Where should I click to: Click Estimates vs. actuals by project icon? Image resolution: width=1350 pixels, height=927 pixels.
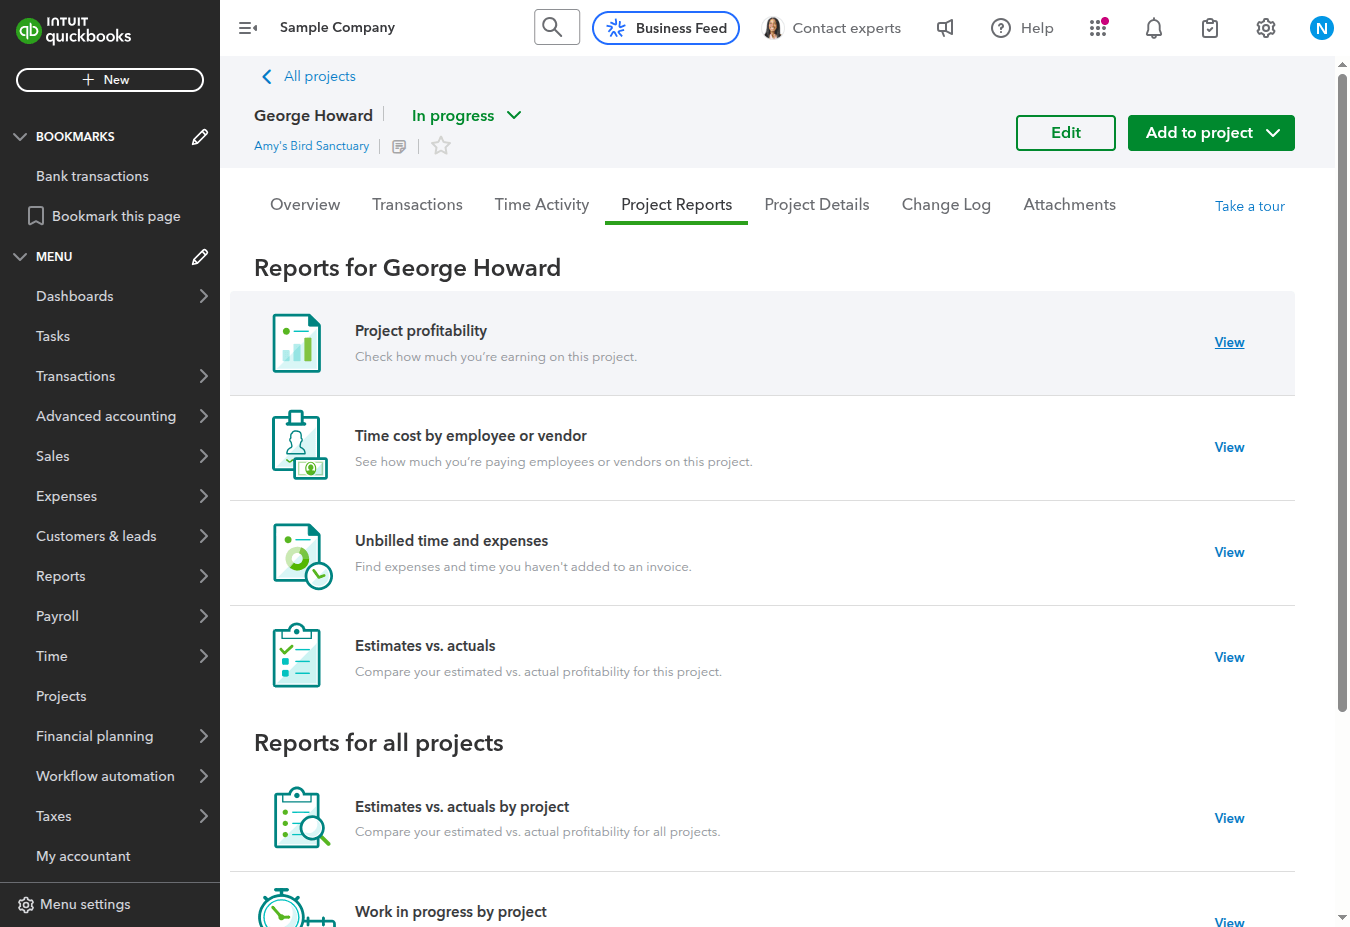[x=301, y=818]
